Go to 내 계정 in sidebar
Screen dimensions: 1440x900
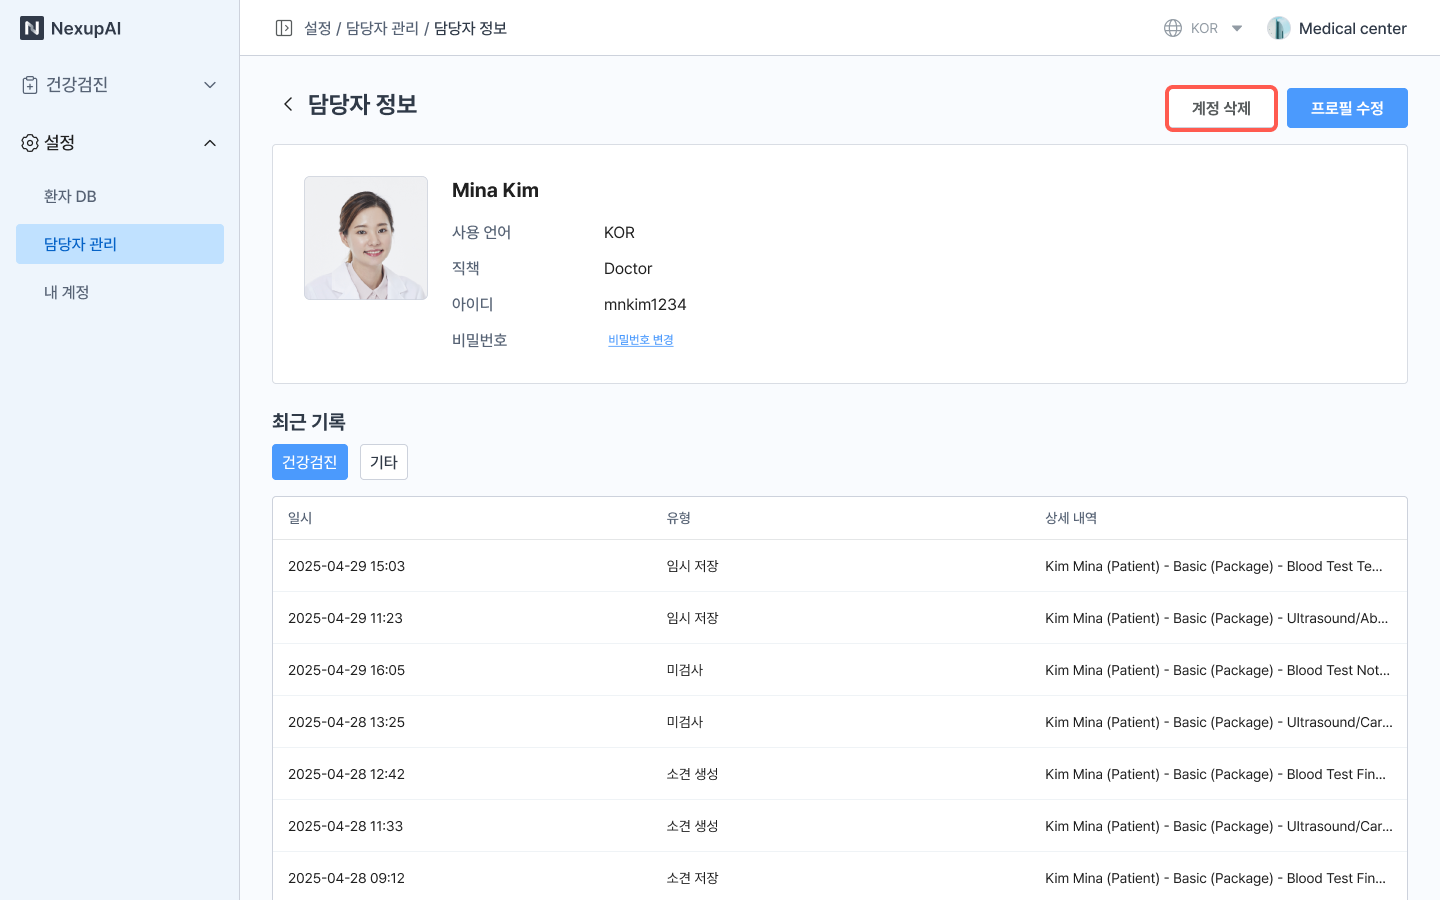(67, 292)
